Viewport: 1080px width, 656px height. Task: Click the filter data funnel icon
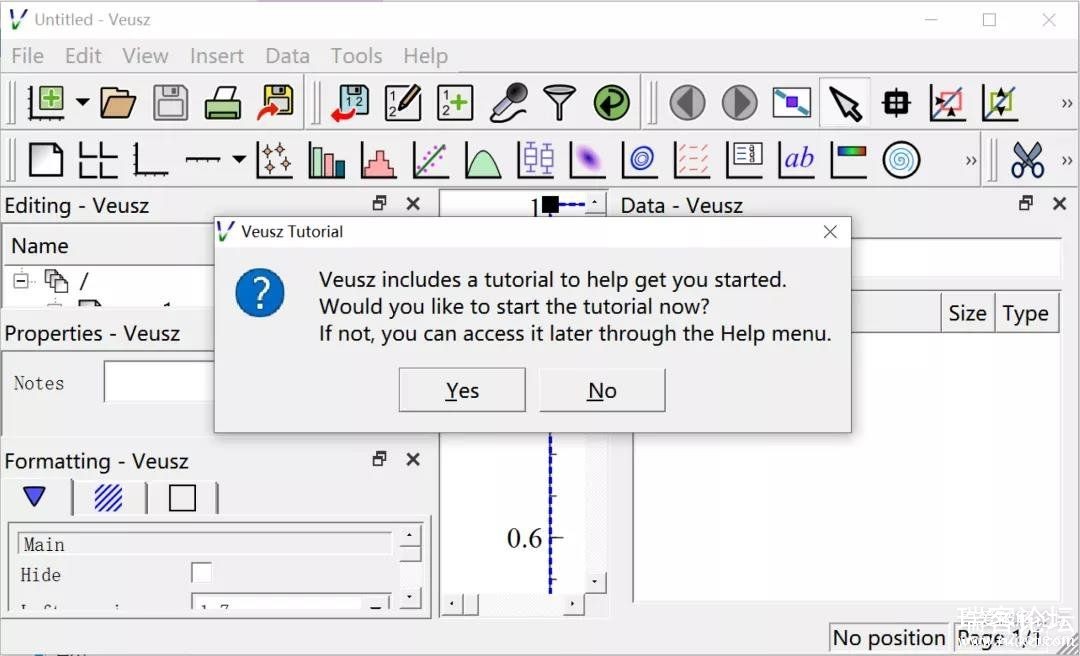pos(559,103)
